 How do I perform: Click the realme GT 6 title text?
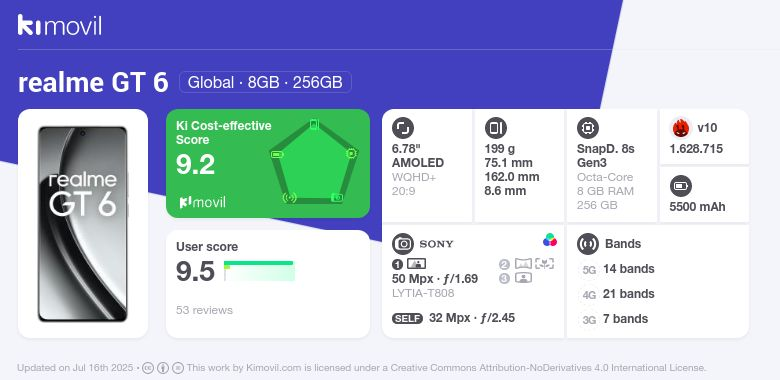pos(93,83)
